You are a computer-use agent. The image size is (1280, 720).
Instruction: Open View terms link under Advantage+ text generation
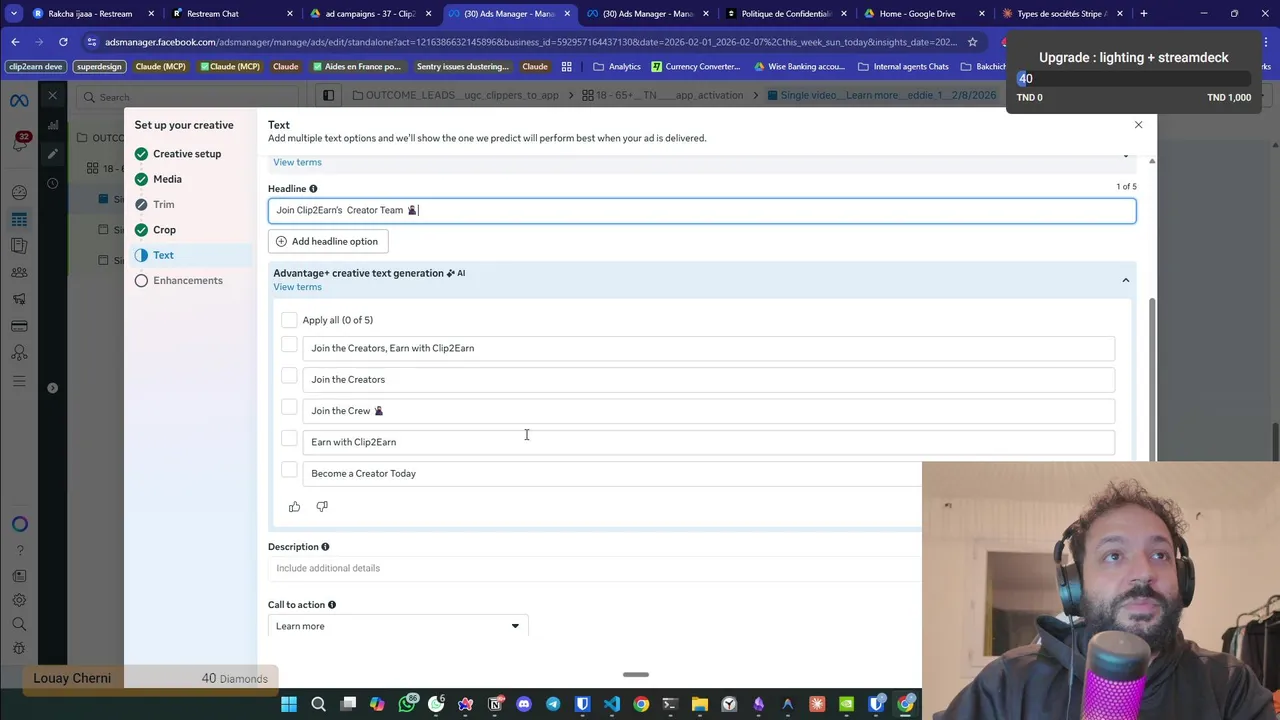click(297, 287)
